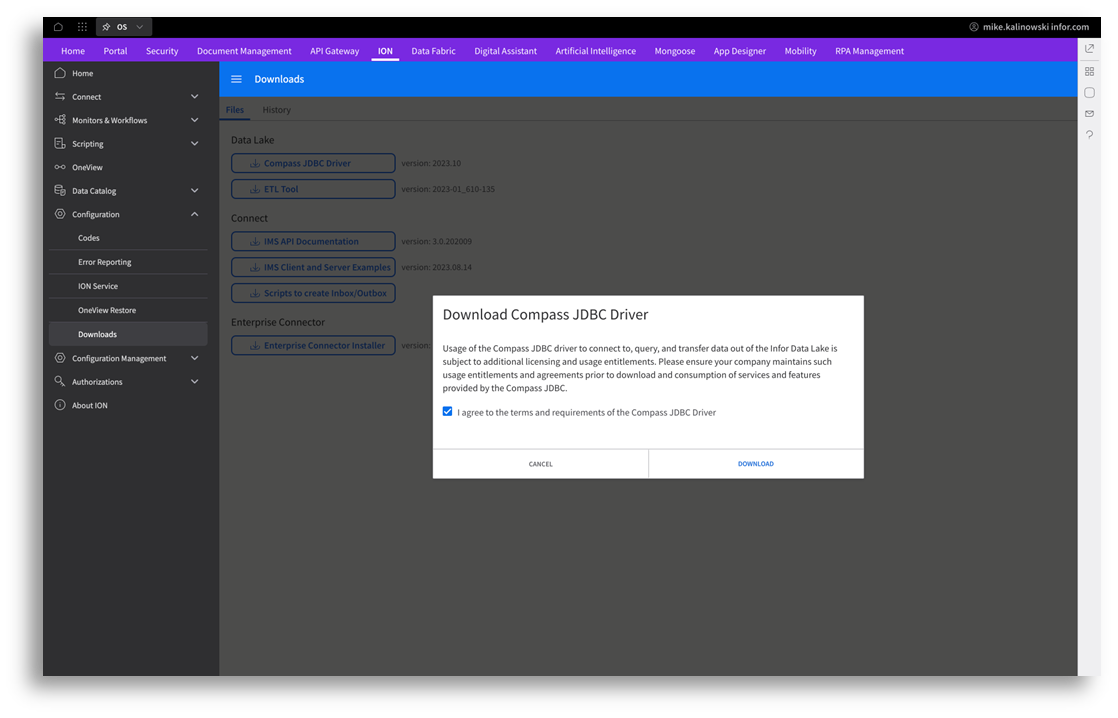Click Scripts to create Inbox/Outbox button
This screenshot has height=718, width=1118.
point(313,293)
